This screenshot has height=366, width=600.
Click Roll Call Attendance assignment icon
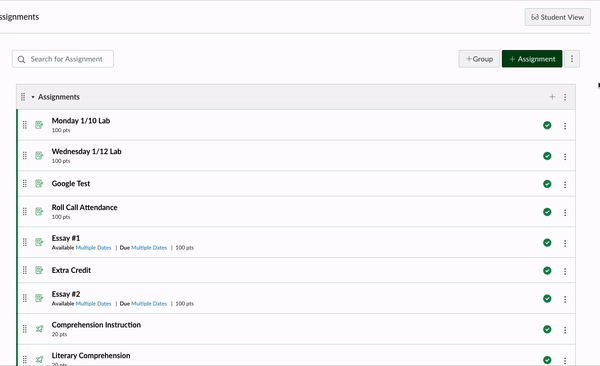click(39, 211)
